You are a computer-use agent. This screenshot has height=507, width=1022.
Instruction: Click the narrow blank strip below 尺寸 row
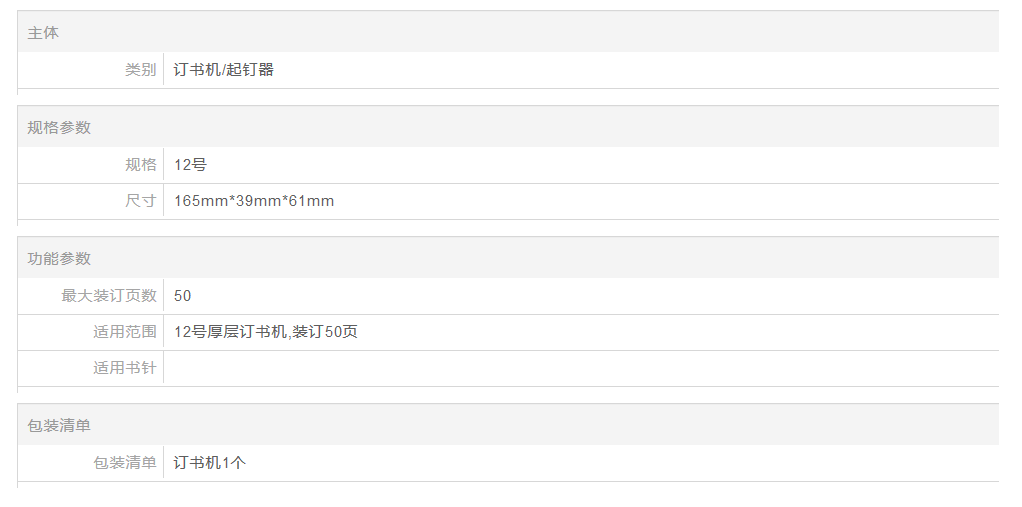pyautogui.click(x=508, y=227)
